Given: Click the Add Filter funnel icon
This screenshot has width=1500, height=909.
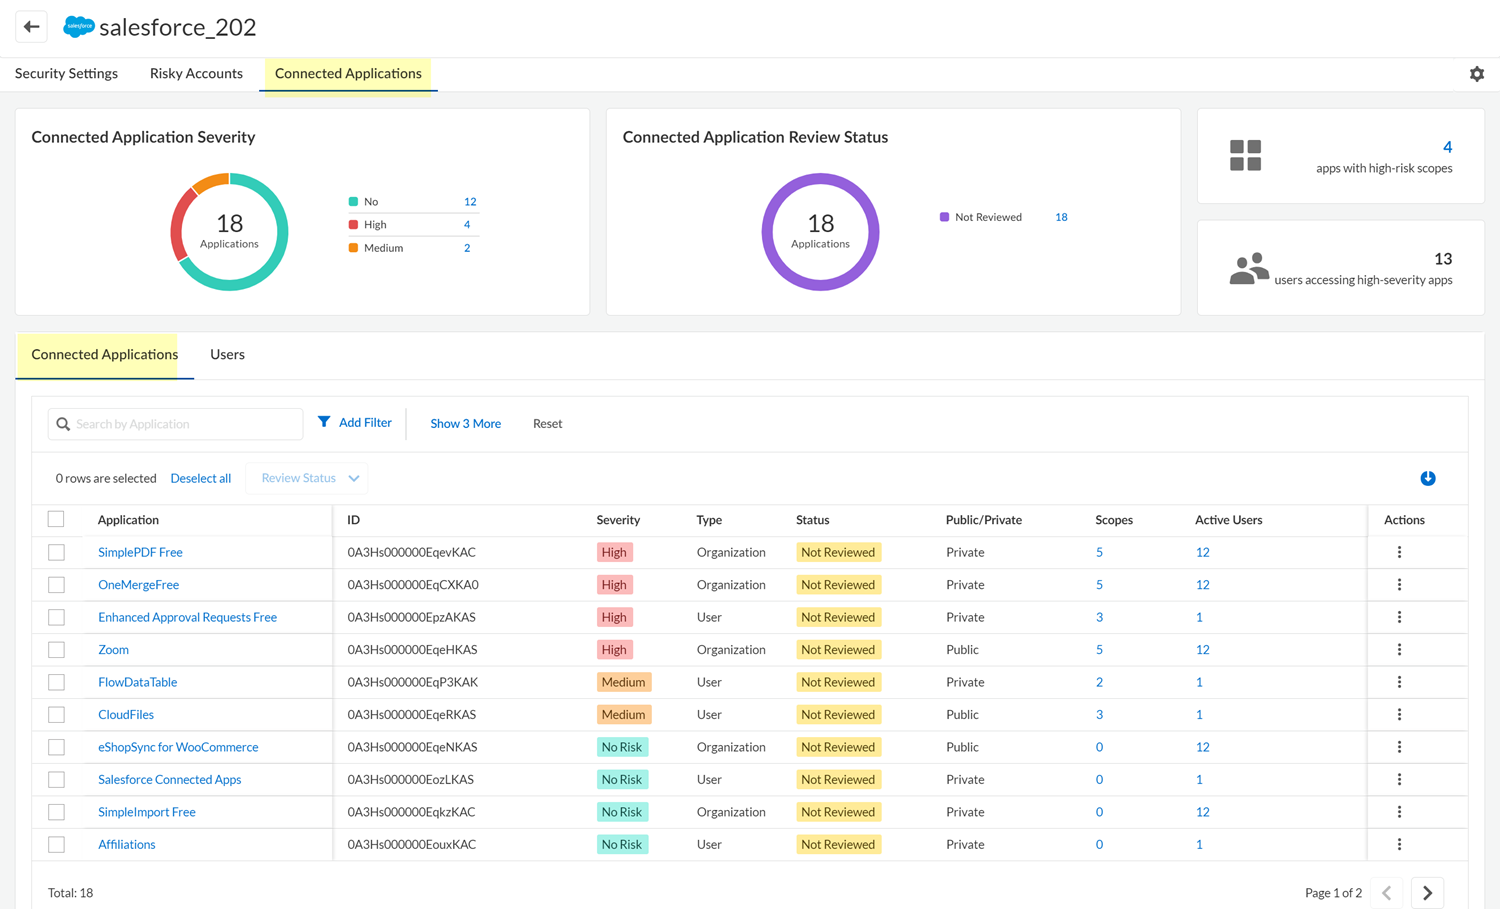Looking at the screenshot, I should [324, 422].
